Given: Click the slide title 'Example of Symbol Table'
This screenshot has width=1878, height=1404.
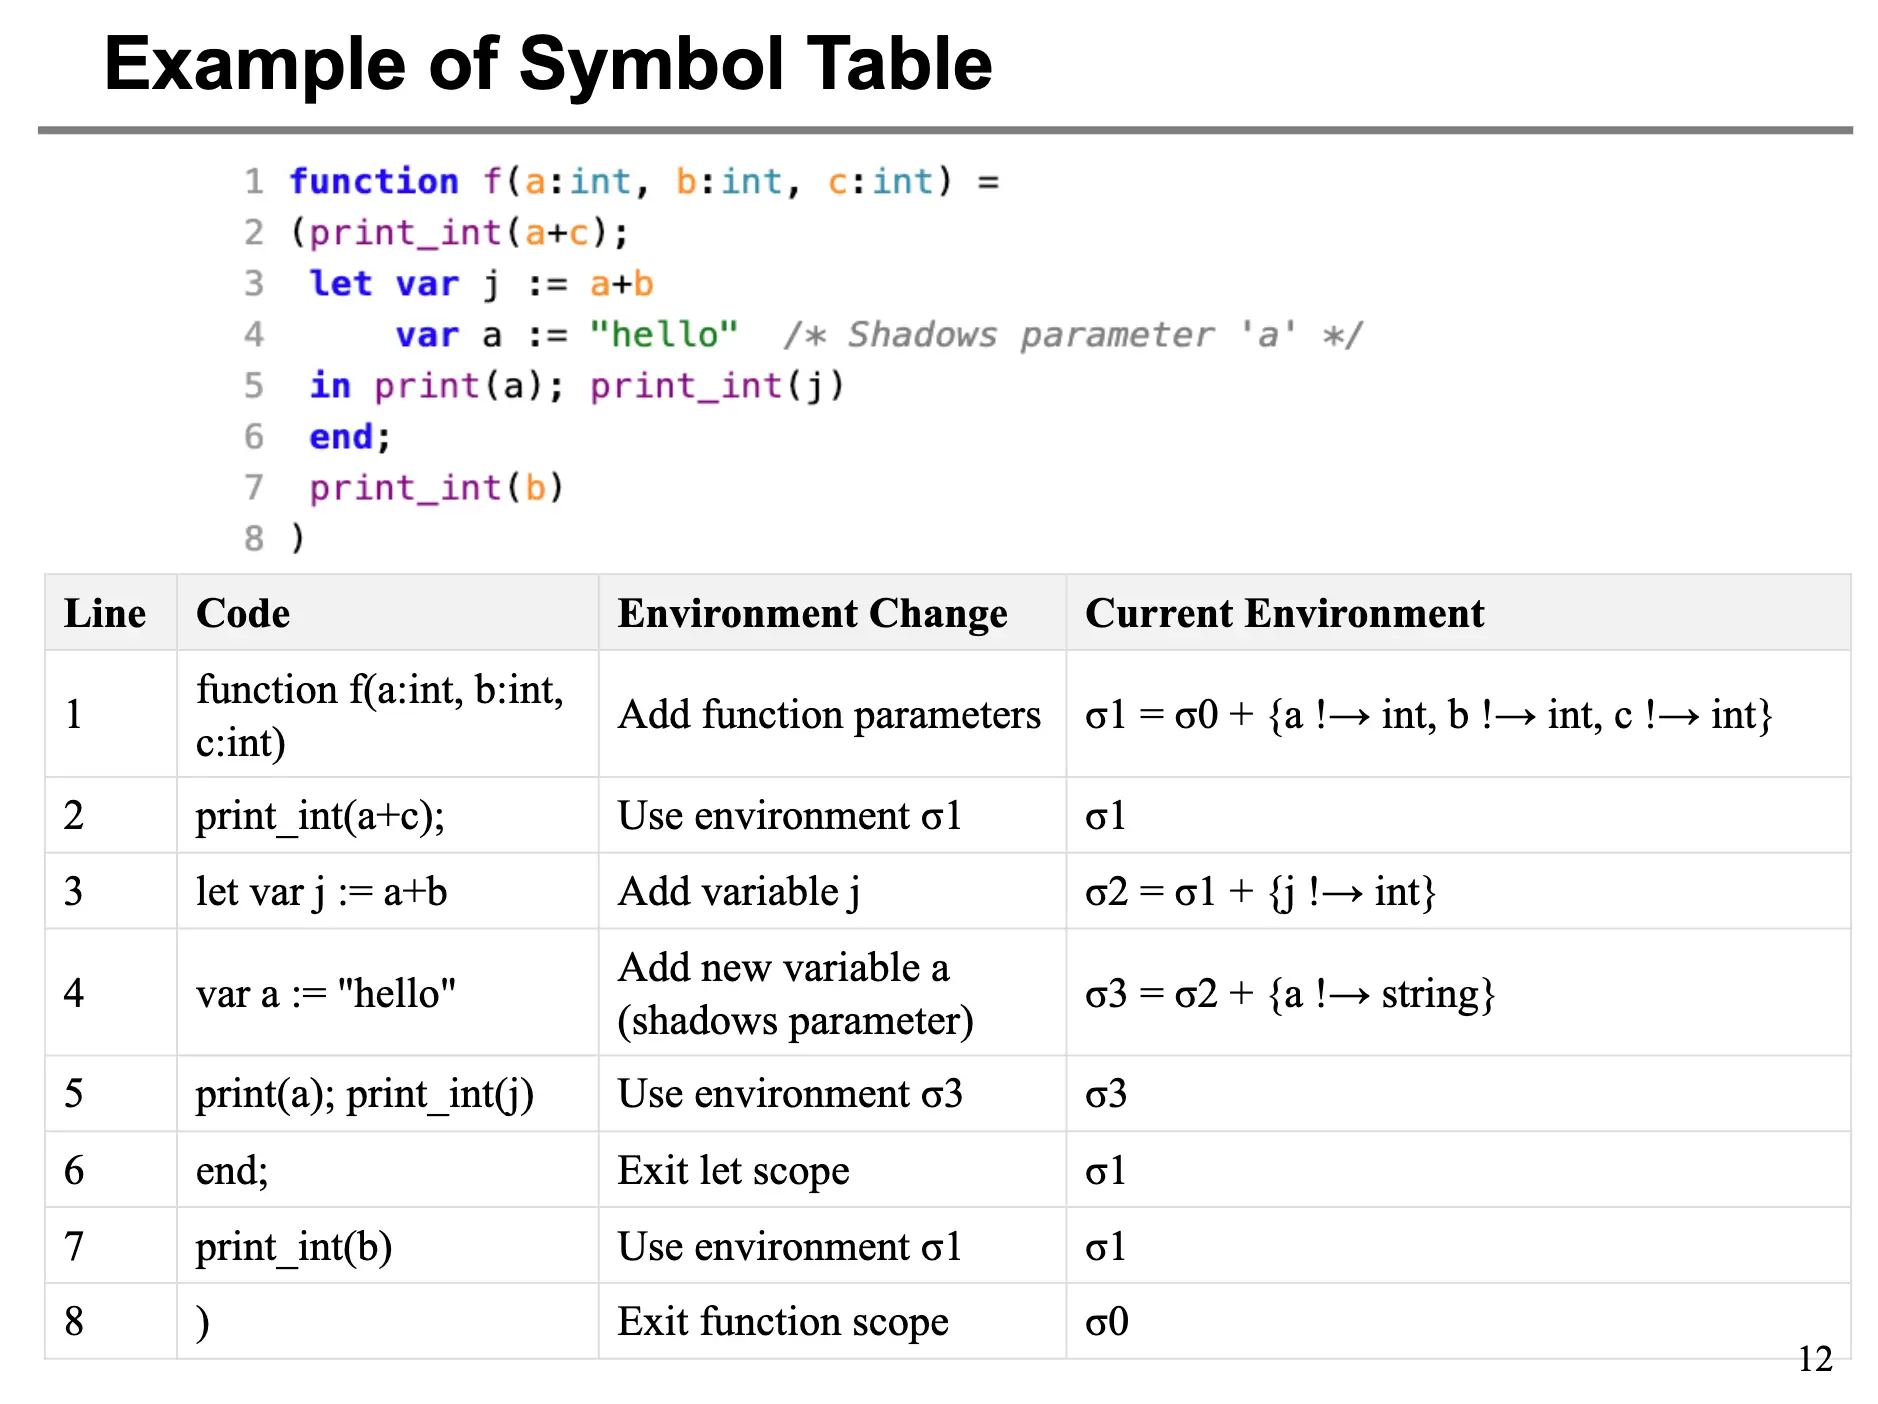Looking at the screenshot, I should tap(548, 64).
